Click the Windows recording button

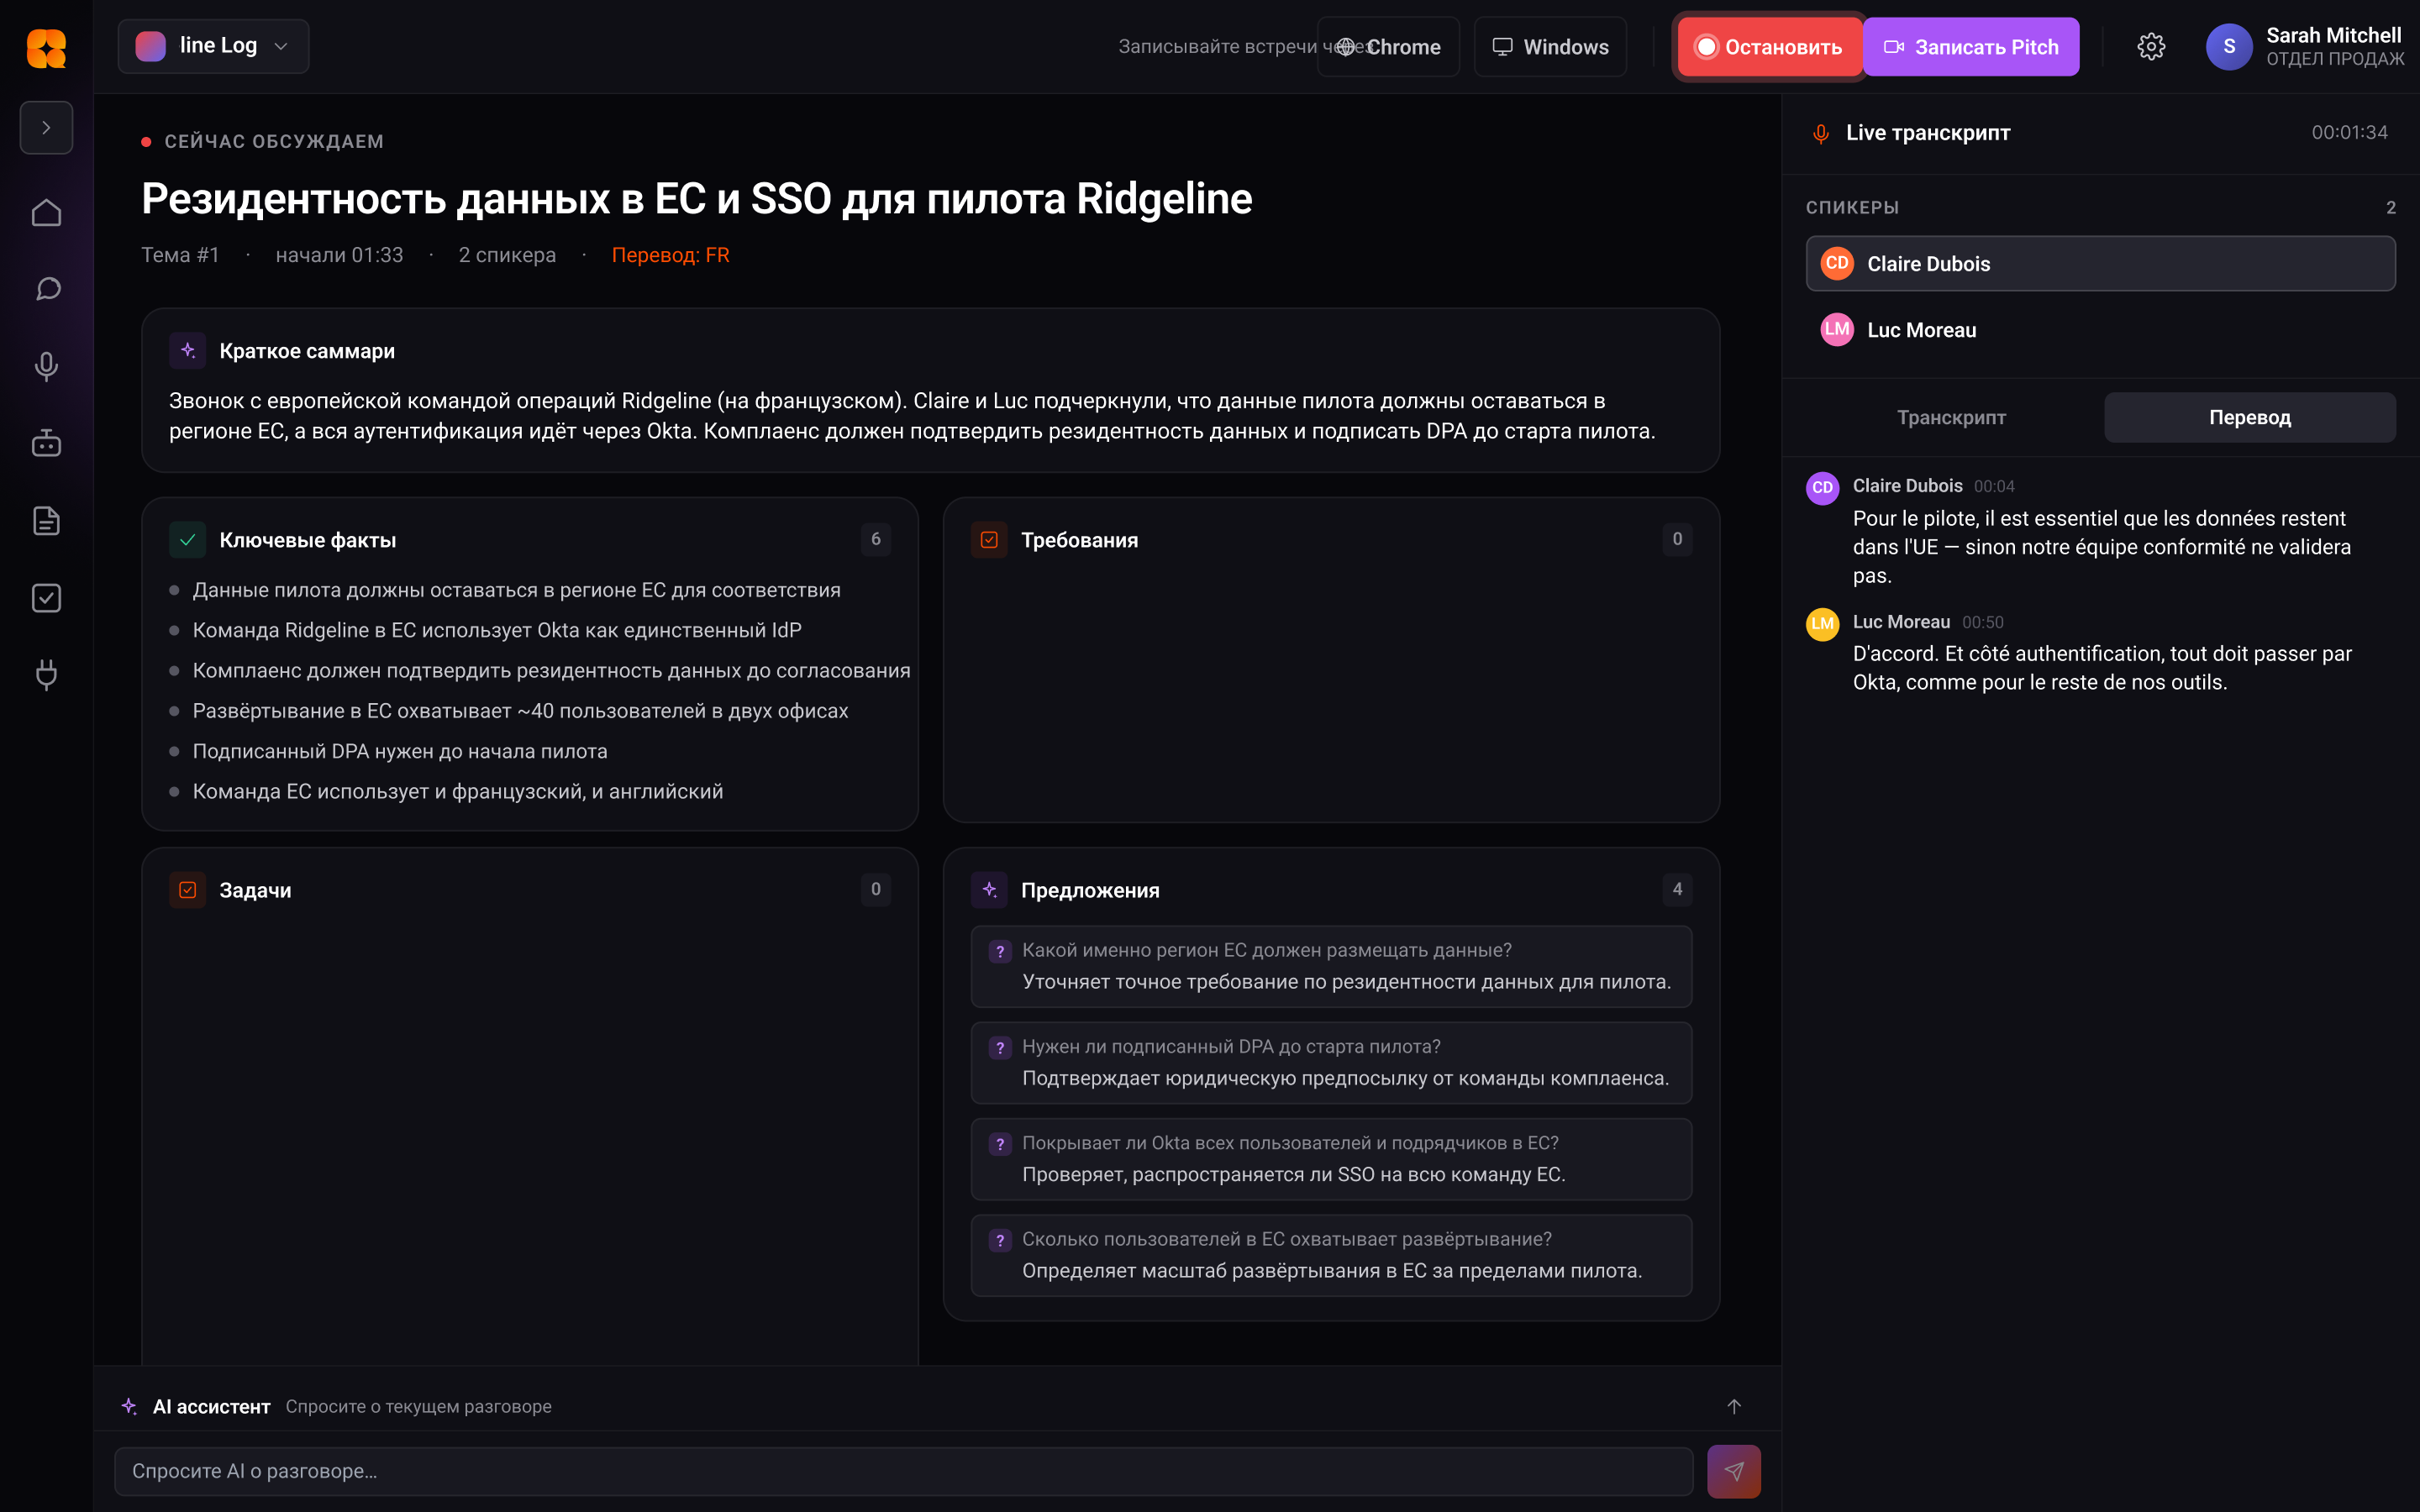pos(1551,47)
